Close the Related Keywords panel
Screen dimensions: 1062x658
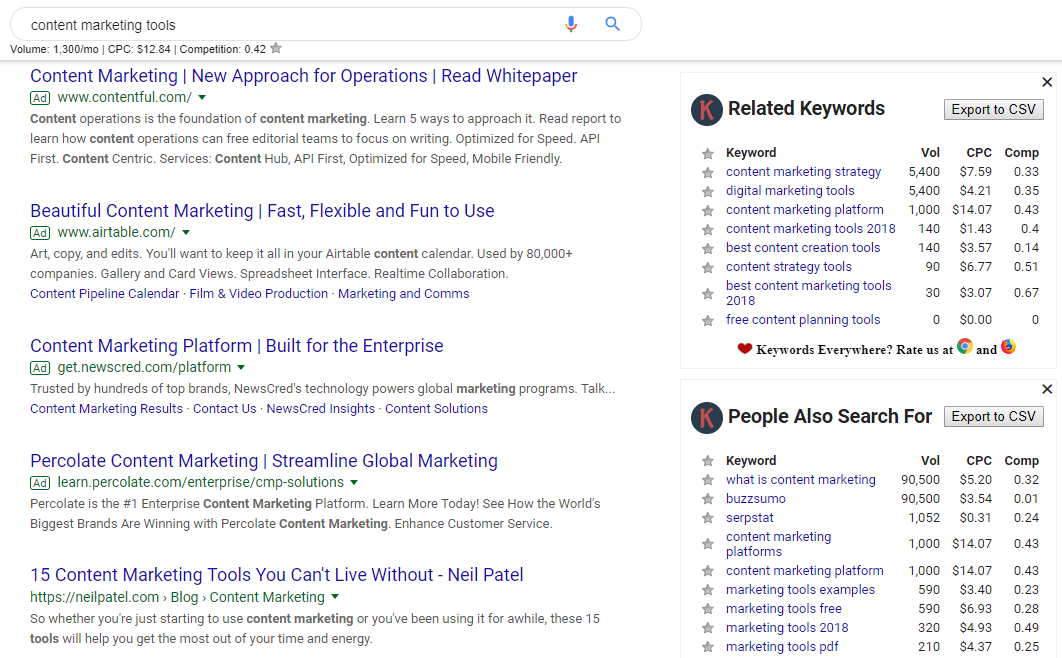pyautogui.click(x=1047, y=82)
